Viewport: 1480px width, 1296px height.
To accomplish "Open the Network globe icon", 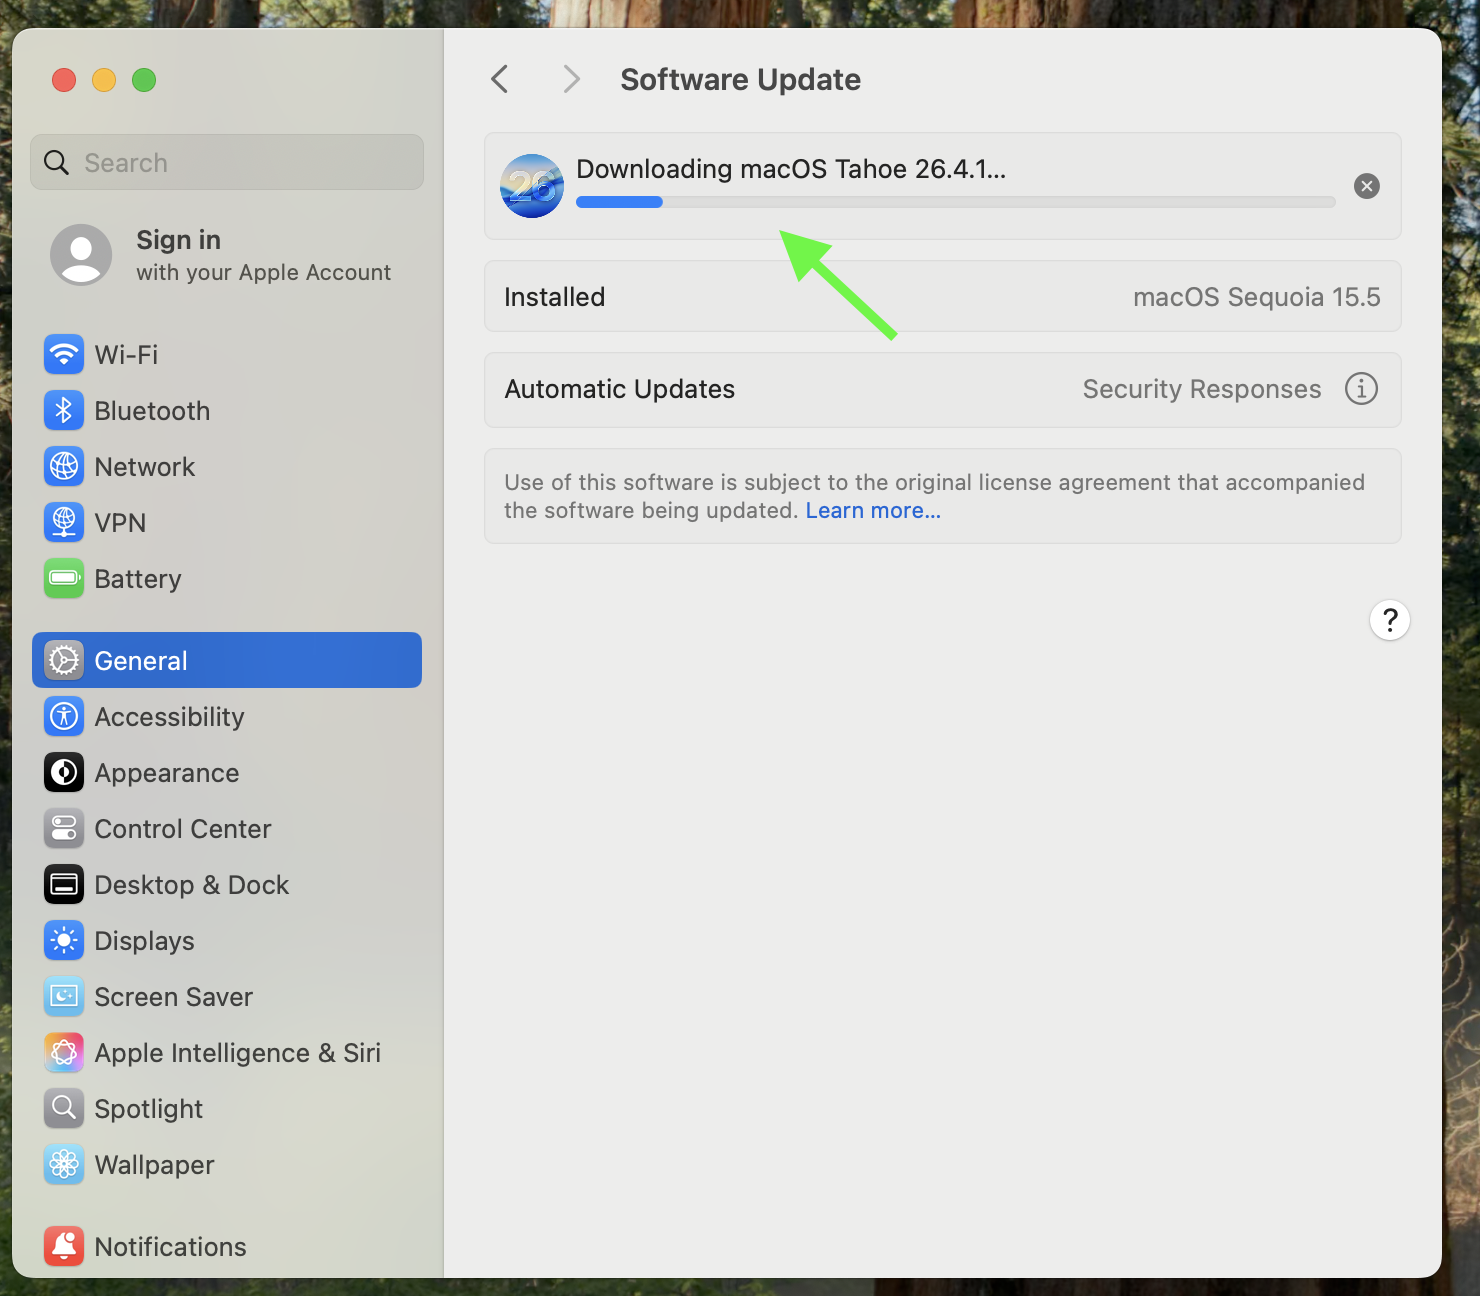I will click(x=64, y=467).
